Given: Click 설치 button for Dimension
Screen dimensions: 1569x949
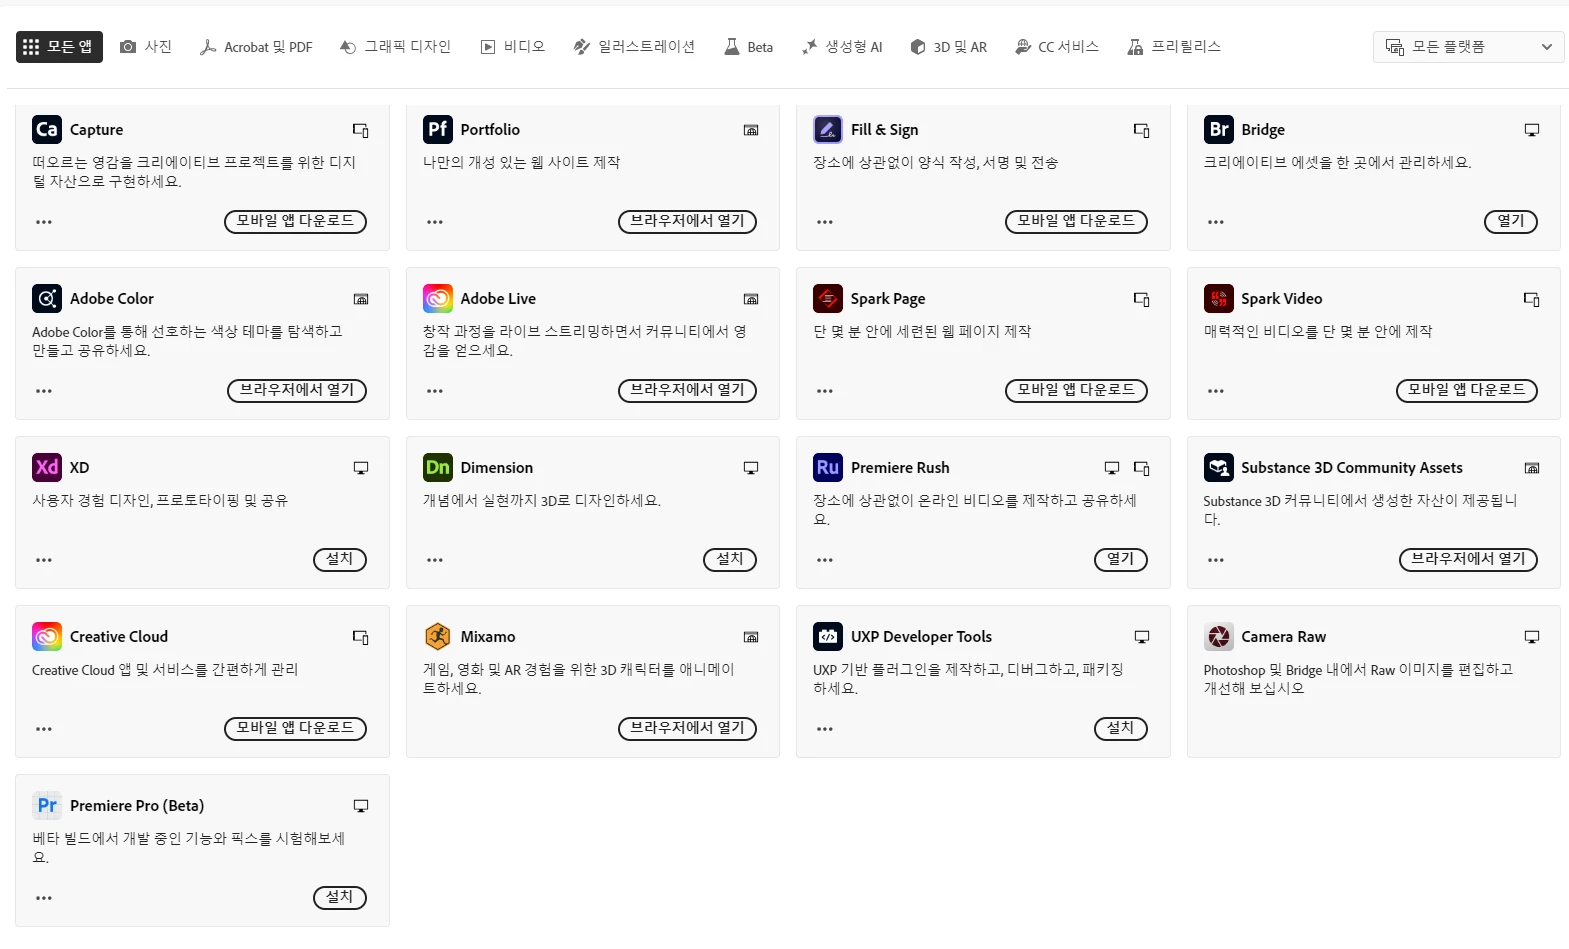Looking at the screenshot, I should (730, 560).
